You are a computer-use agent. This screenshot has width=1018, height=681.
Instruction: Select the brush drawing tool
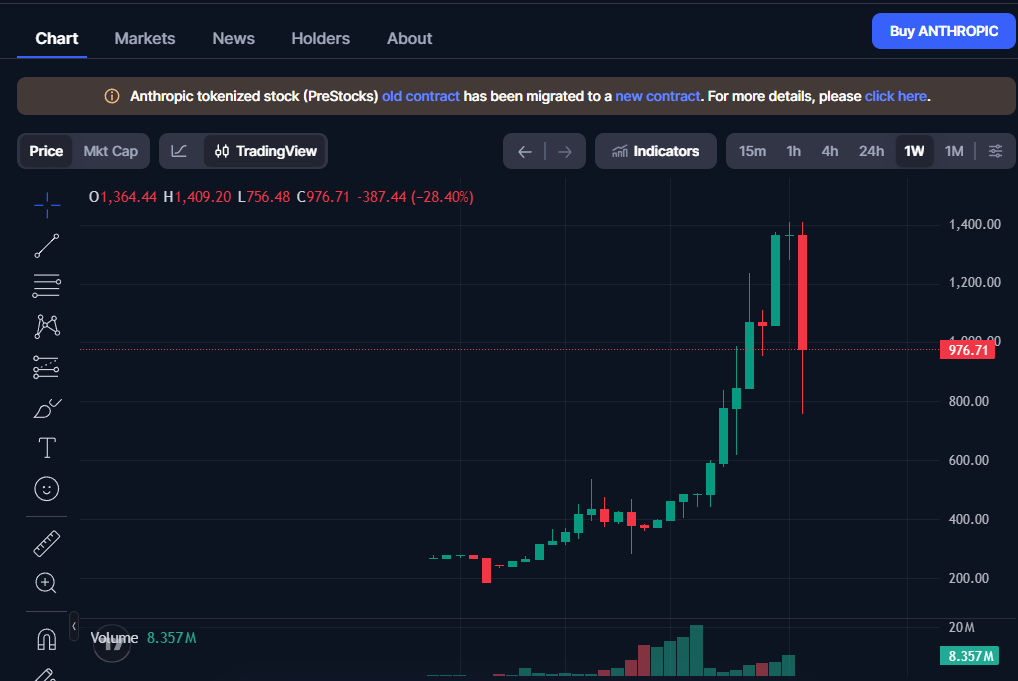coord(47,408)
